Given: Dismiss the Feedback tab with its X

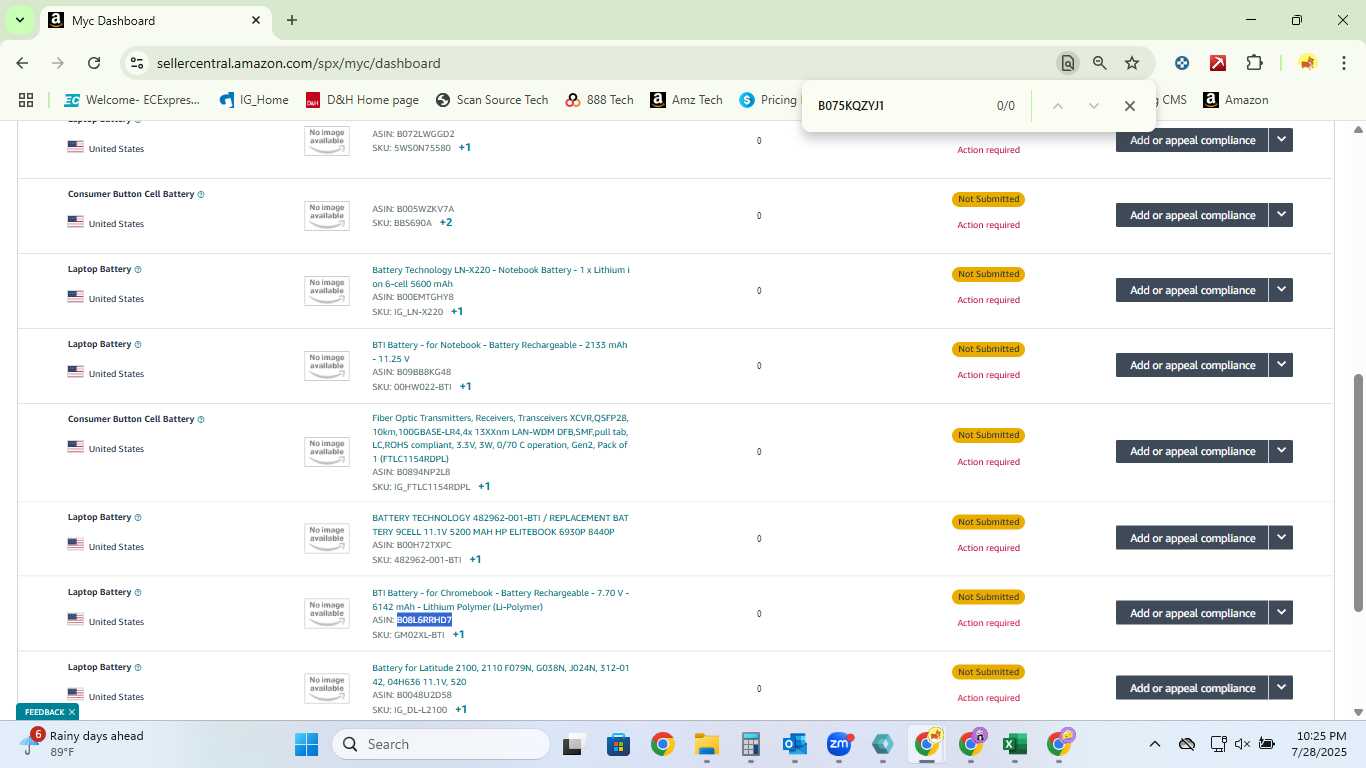Looking at the screenshot, I should tap(72, 712).
